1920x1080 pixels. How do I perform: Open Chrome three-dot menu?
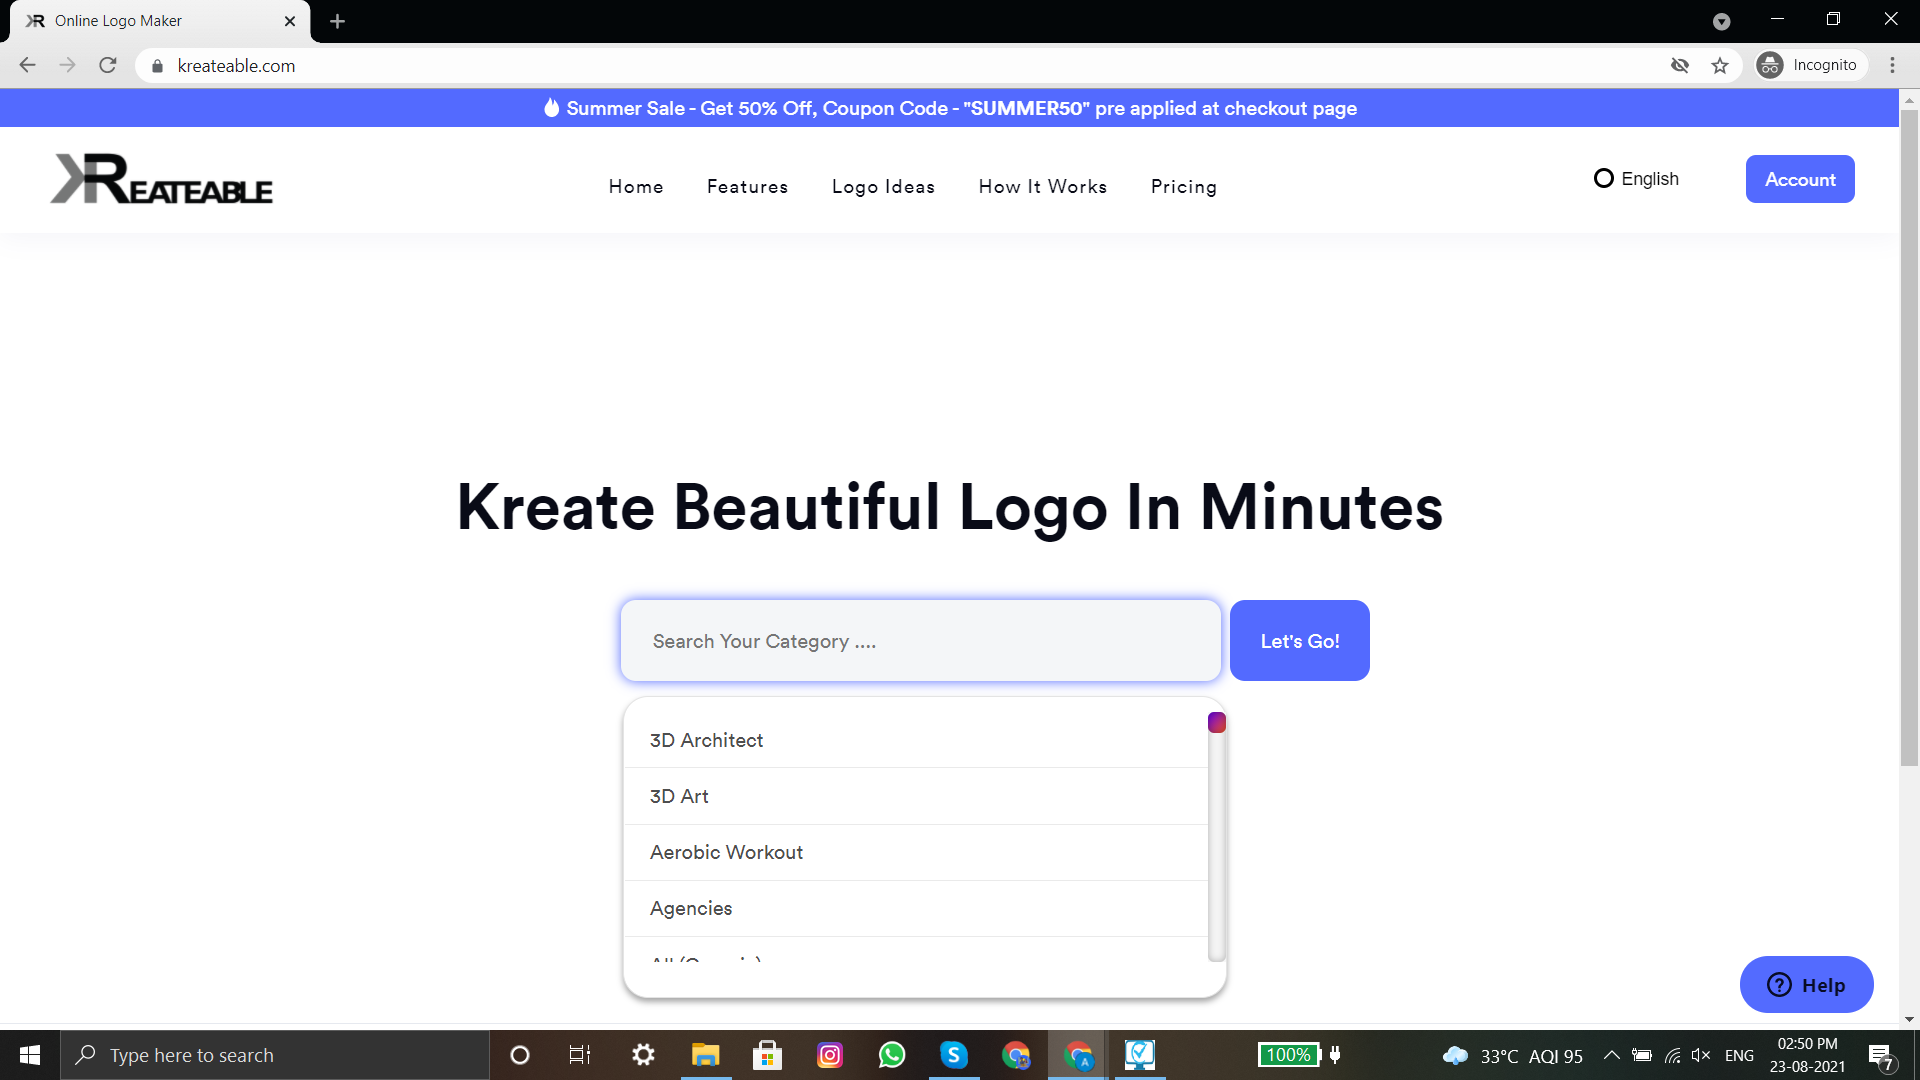tap(1892, 66)
